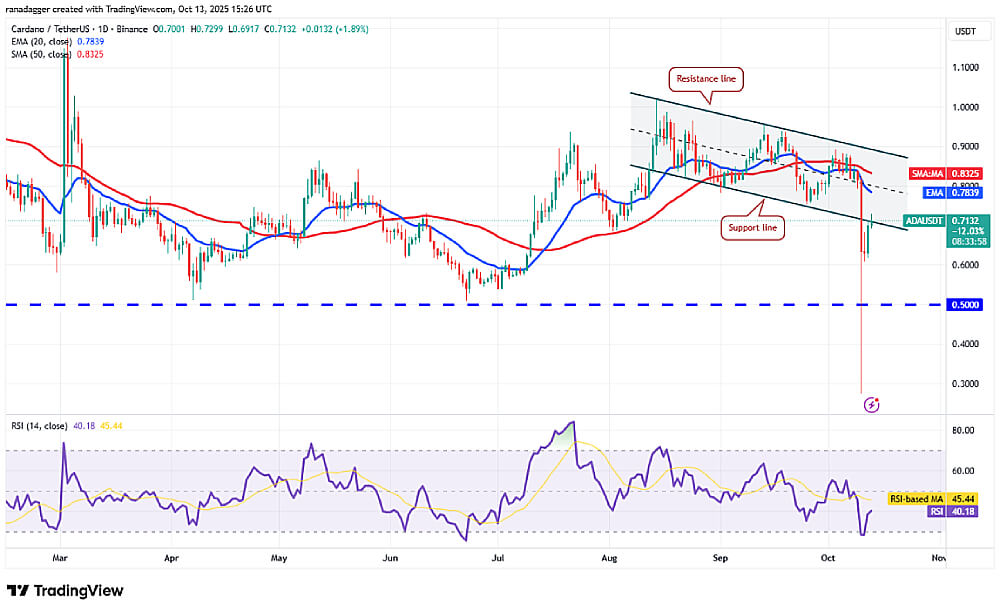Image resolution: width=1000 pixels, height=611 pixels.
Task: Select the Resistance line callout label
Action: pos(708,77)
